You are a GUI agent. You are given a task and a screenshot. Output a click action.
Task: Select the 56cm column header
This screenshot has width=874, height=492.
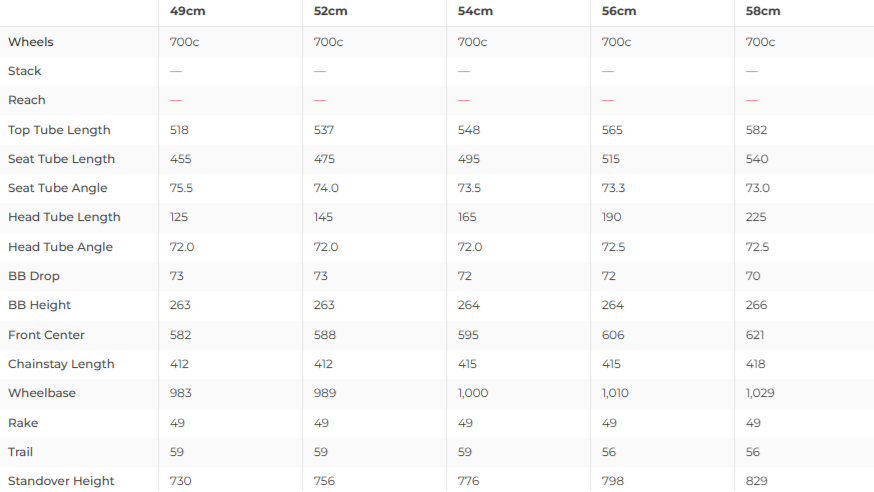619,11
